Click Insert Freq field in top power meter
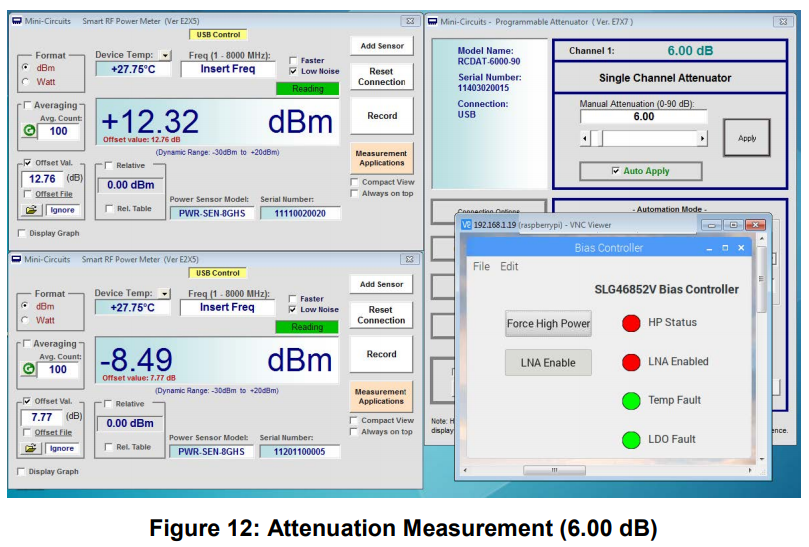The image size is (809, 547). coord(228,69)
